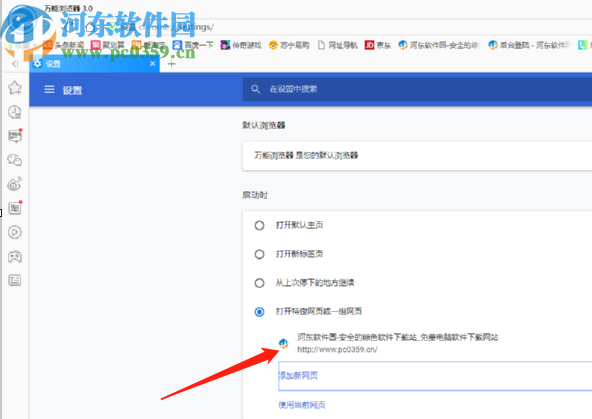Open the 网址导航 bookmark
This screenshot has height=419, width=592.
[337, 45]
